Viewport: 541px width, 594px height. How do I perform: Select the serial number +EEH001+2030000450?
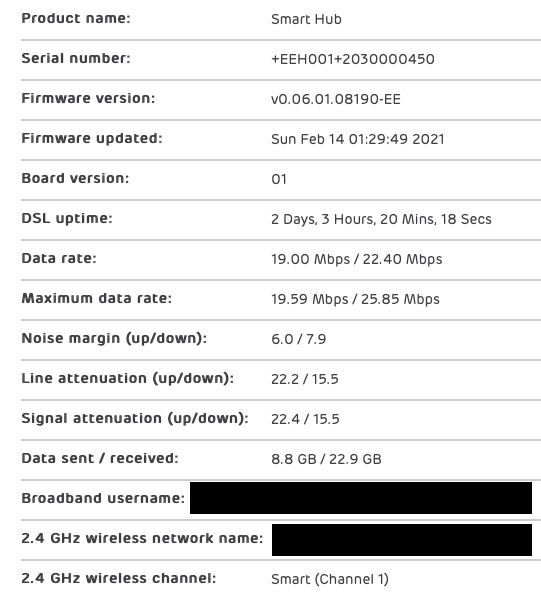[353, 59]
